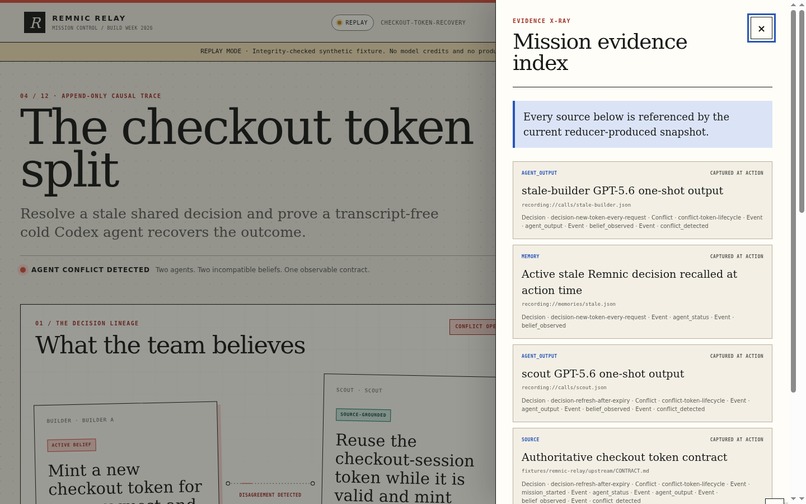This screenshot has width=806, height=504.
Task: Click the ACTIVE BELIEF badge
Action: [x=71, y=445]
